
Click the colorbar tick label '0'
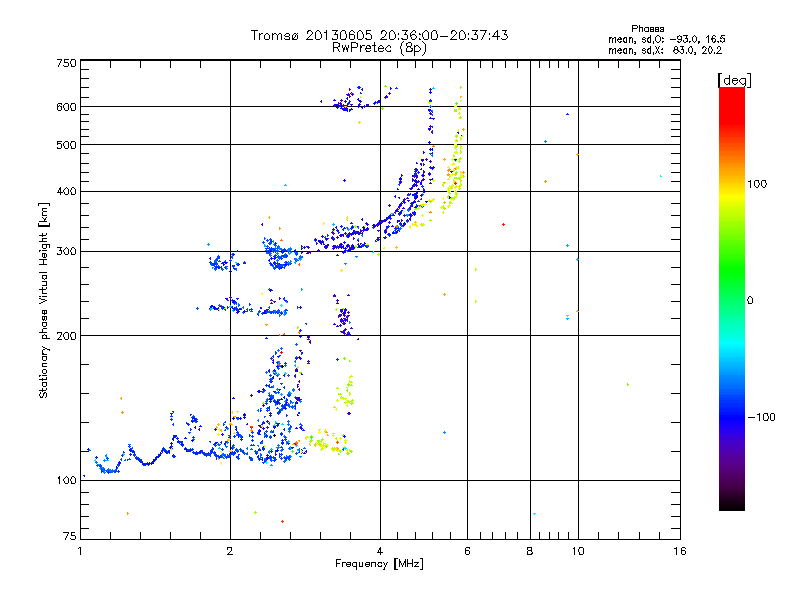tap(750, 301)
